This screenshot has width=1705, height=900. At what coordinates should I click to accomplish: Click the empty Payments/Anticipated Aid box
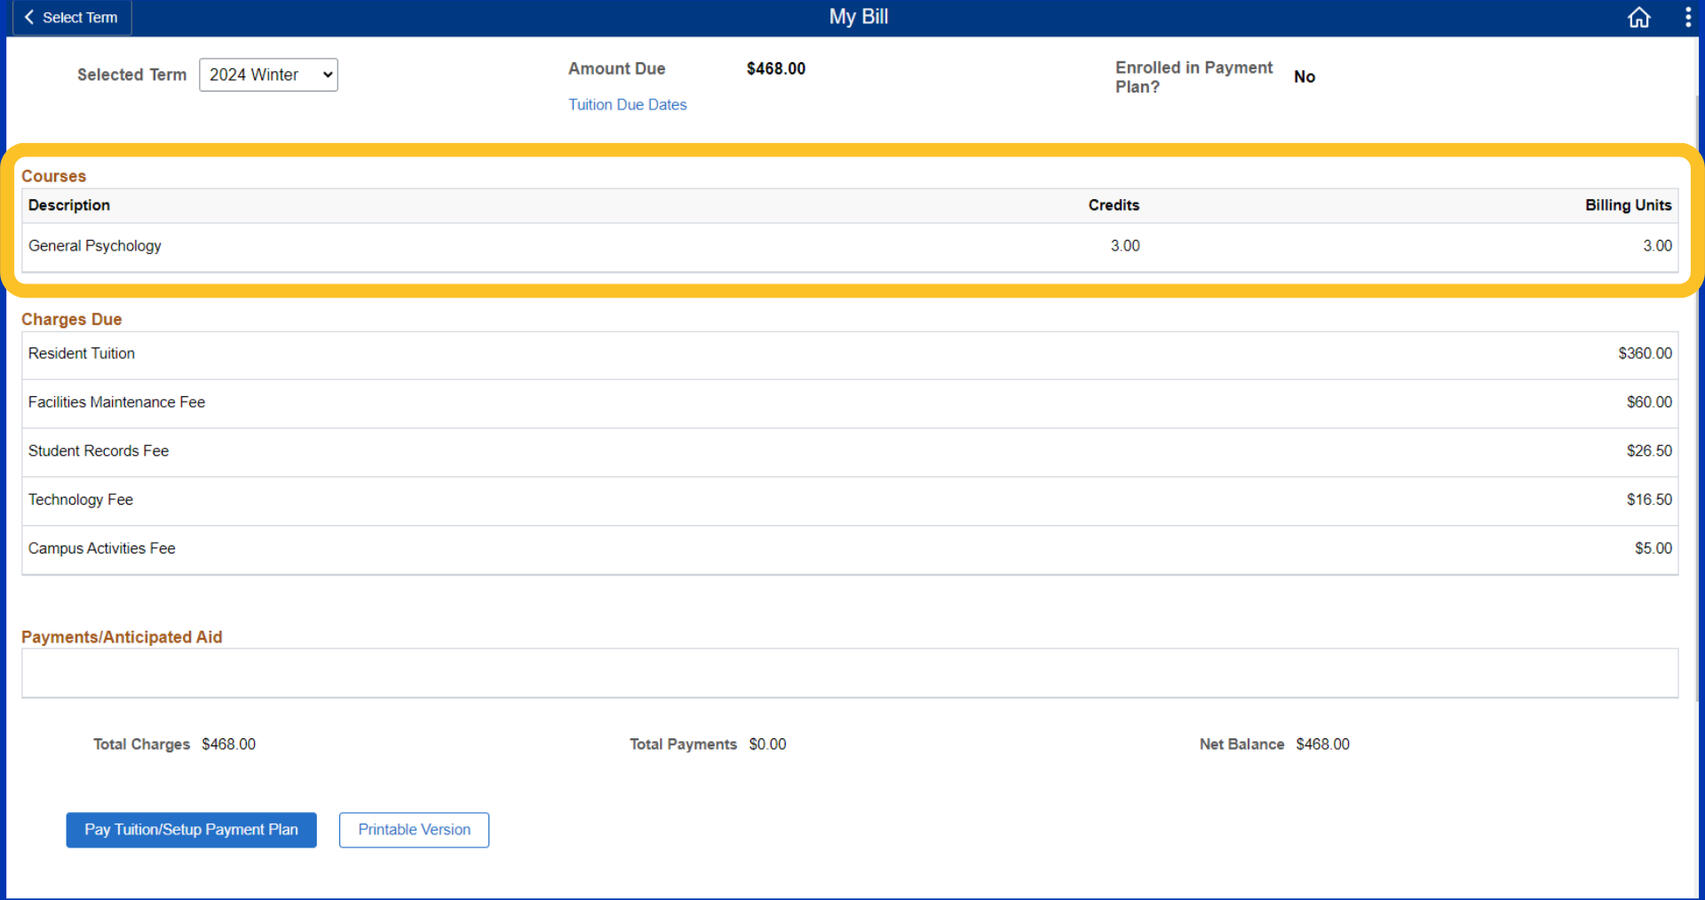[x=849, y=673]
